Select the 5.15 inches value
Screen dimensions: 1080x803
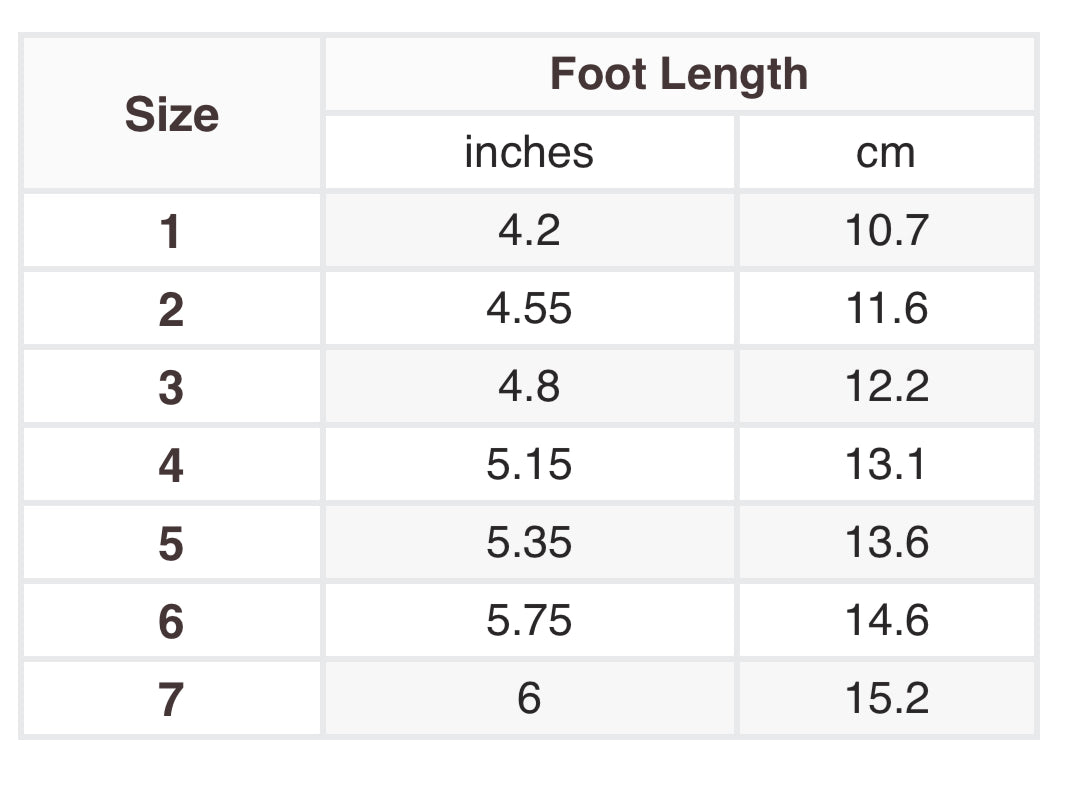[529, 464]
